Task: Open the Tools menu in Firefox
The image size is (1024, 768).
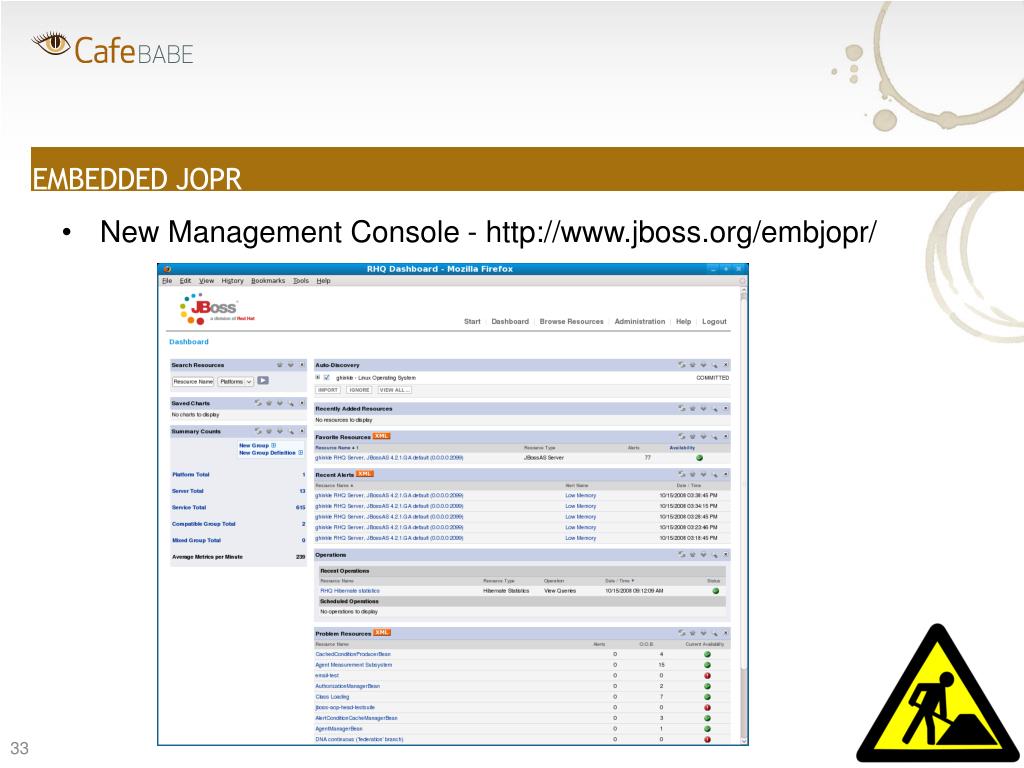Action: click(x=300, y=281)
